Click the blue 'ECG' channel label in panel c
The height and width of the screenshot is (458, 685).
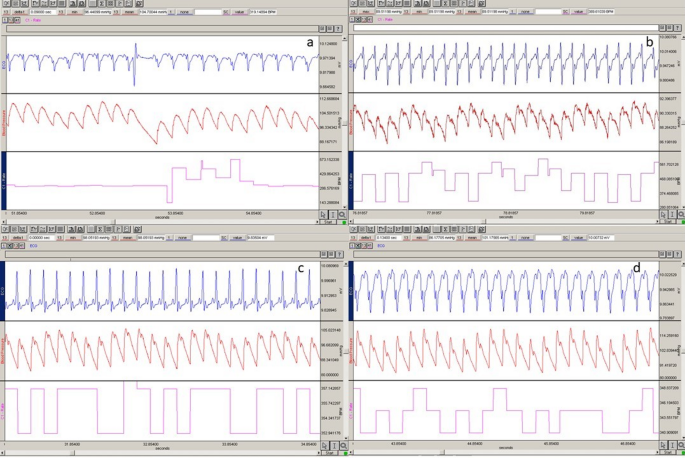(34, 246)
